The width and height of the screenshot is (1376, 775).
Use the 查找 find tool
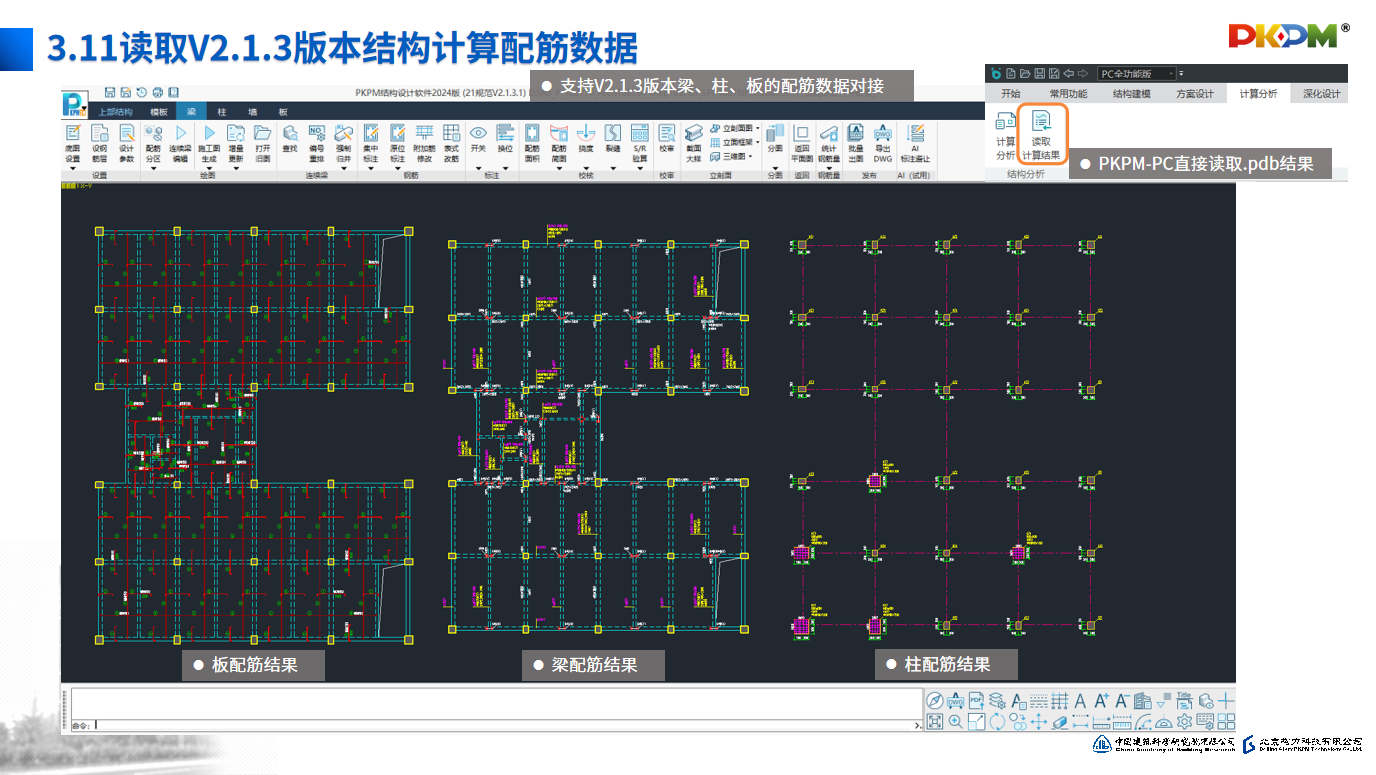(x=291, y=138)
